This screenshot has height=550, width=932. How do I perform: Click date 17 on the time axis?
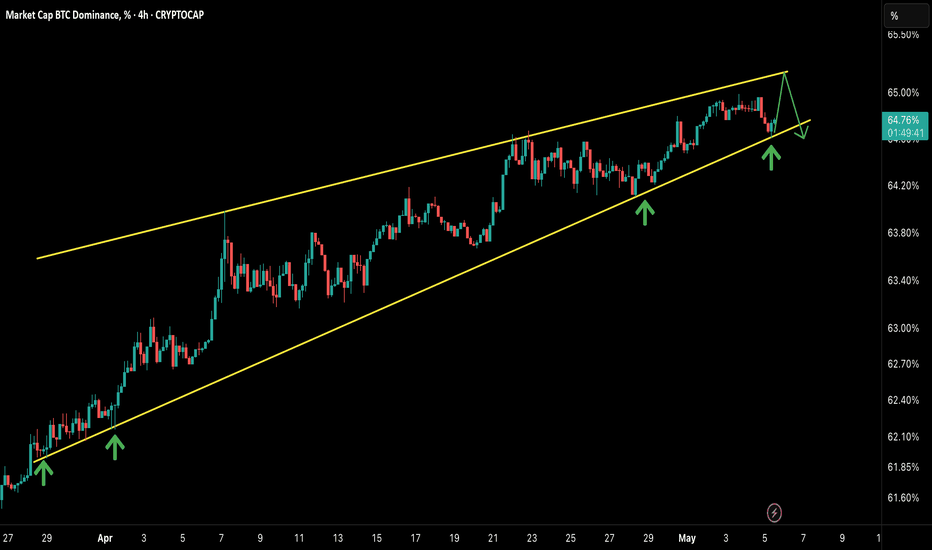coord(415,538)
